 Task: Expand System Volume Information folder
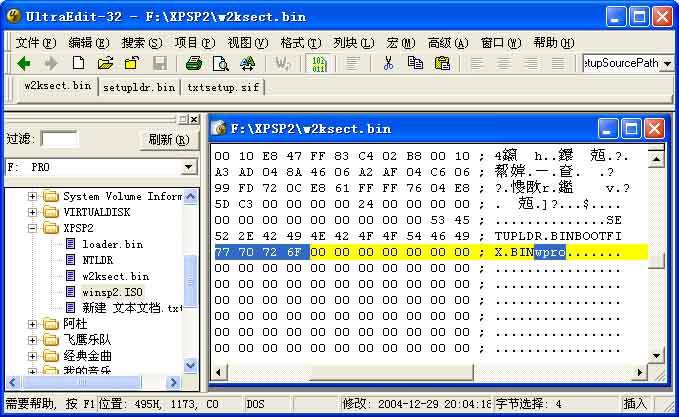click(x=32, y=196)
